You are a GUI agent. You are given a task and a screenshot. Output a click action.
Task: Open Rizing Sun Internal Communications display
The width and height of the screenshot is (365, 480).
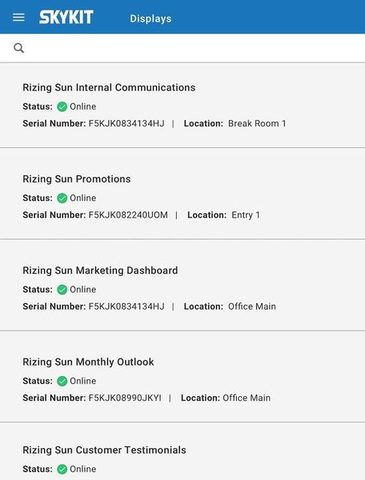tap(182, 105)
